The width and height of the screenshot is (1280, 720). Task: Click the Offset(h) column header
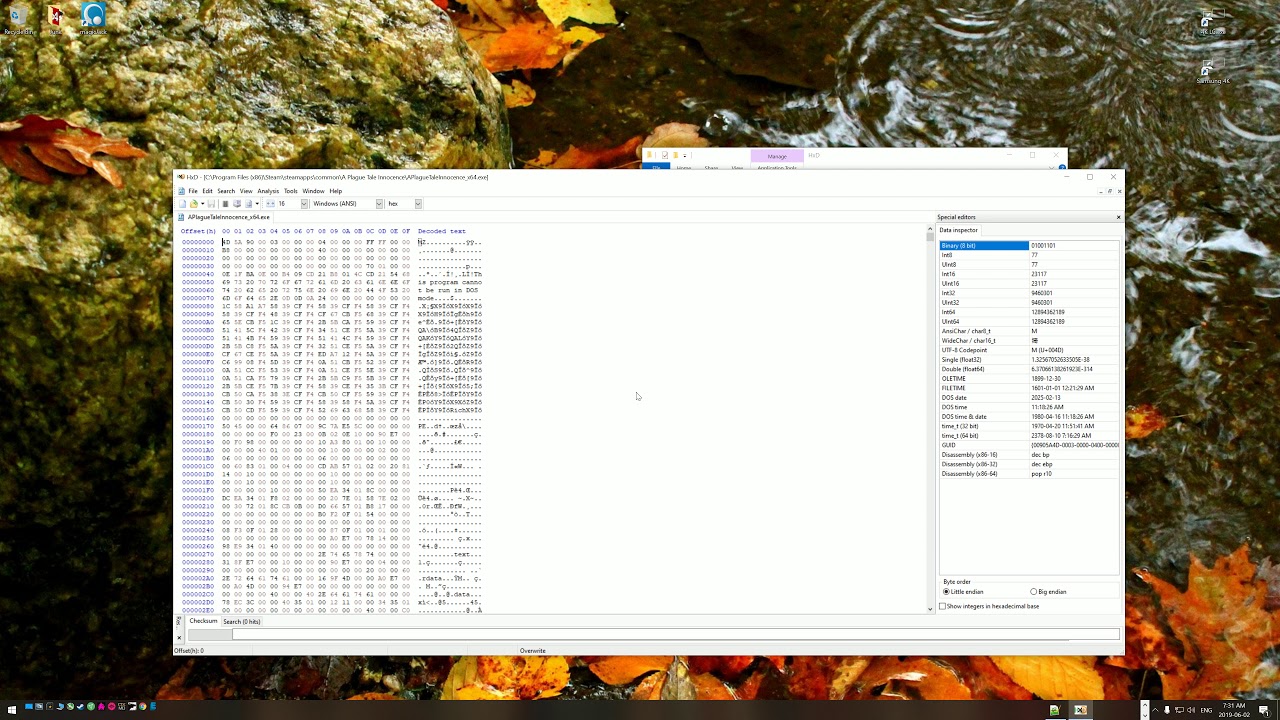tap(198, 231)
